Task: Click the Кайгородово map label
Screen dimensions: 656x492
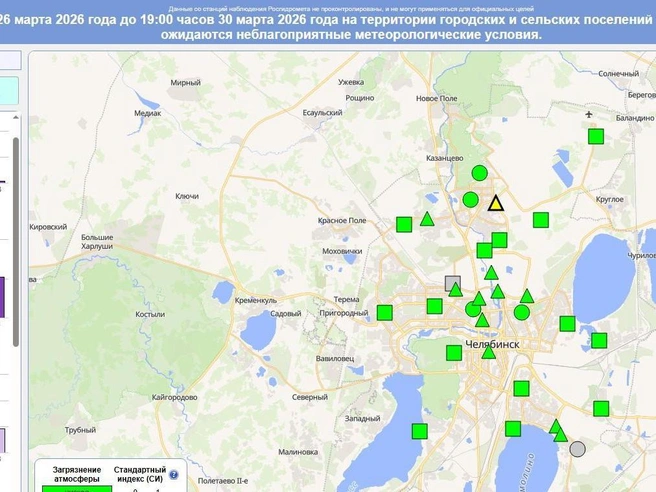Action: click(174, 397)
